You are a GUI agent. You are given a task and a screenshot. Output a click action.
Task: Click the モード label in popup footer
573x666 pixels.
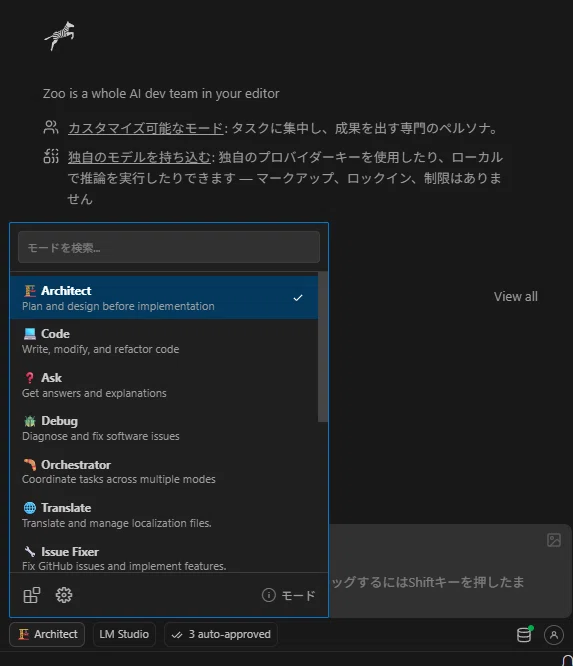[x=299, y=595]
